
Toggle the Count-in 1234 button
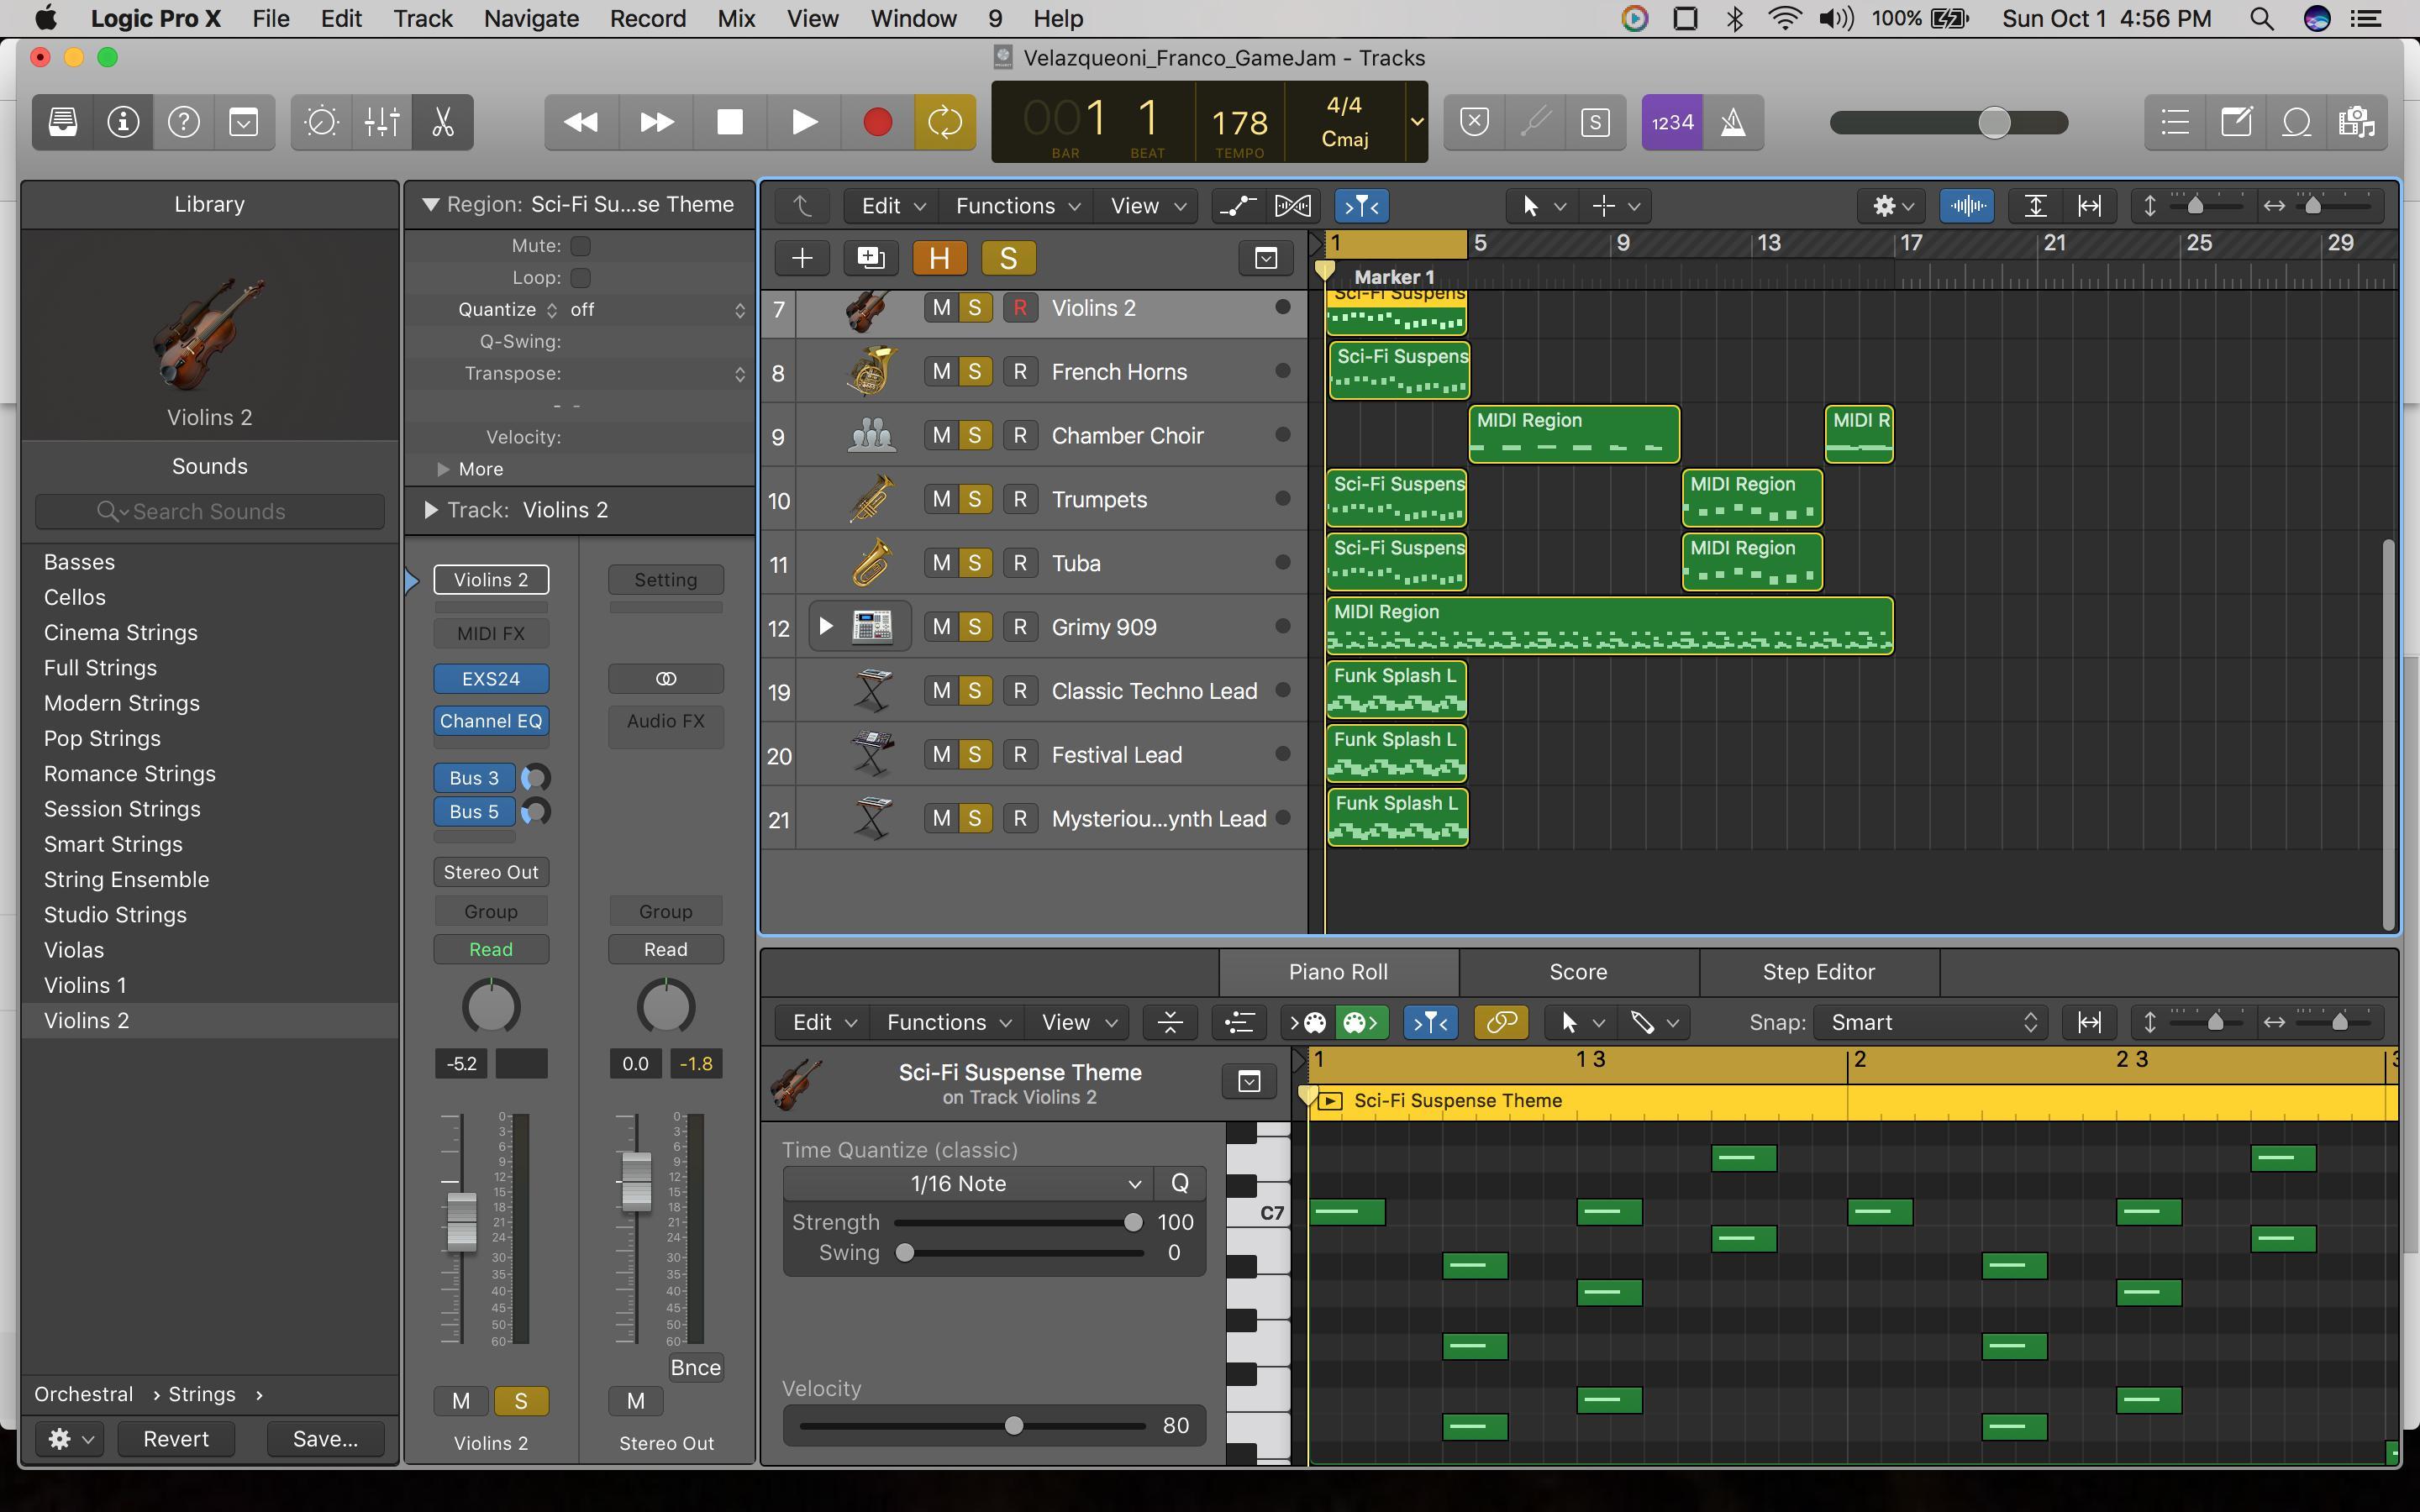[1672, 122]
